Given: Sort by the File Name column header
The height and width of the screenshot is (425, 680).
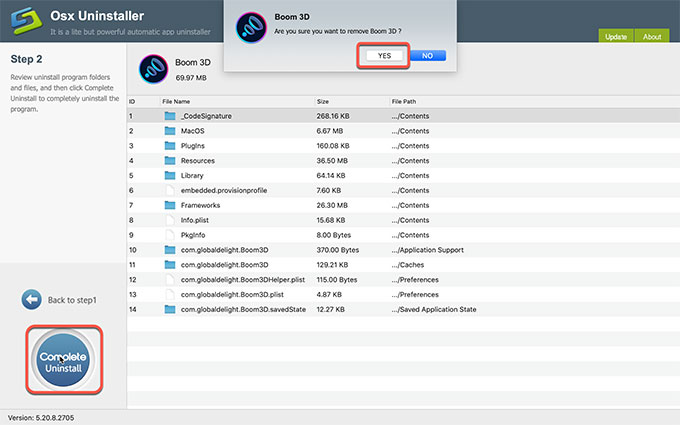Looking at the screenshot, I should coord(176,101).
